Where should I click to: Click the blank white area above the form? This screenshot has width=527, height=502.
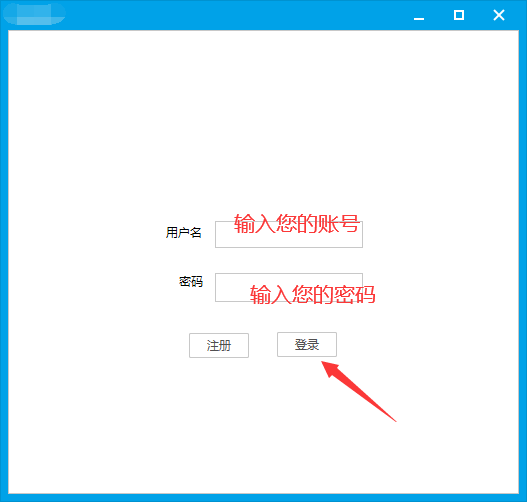(264, 118)
